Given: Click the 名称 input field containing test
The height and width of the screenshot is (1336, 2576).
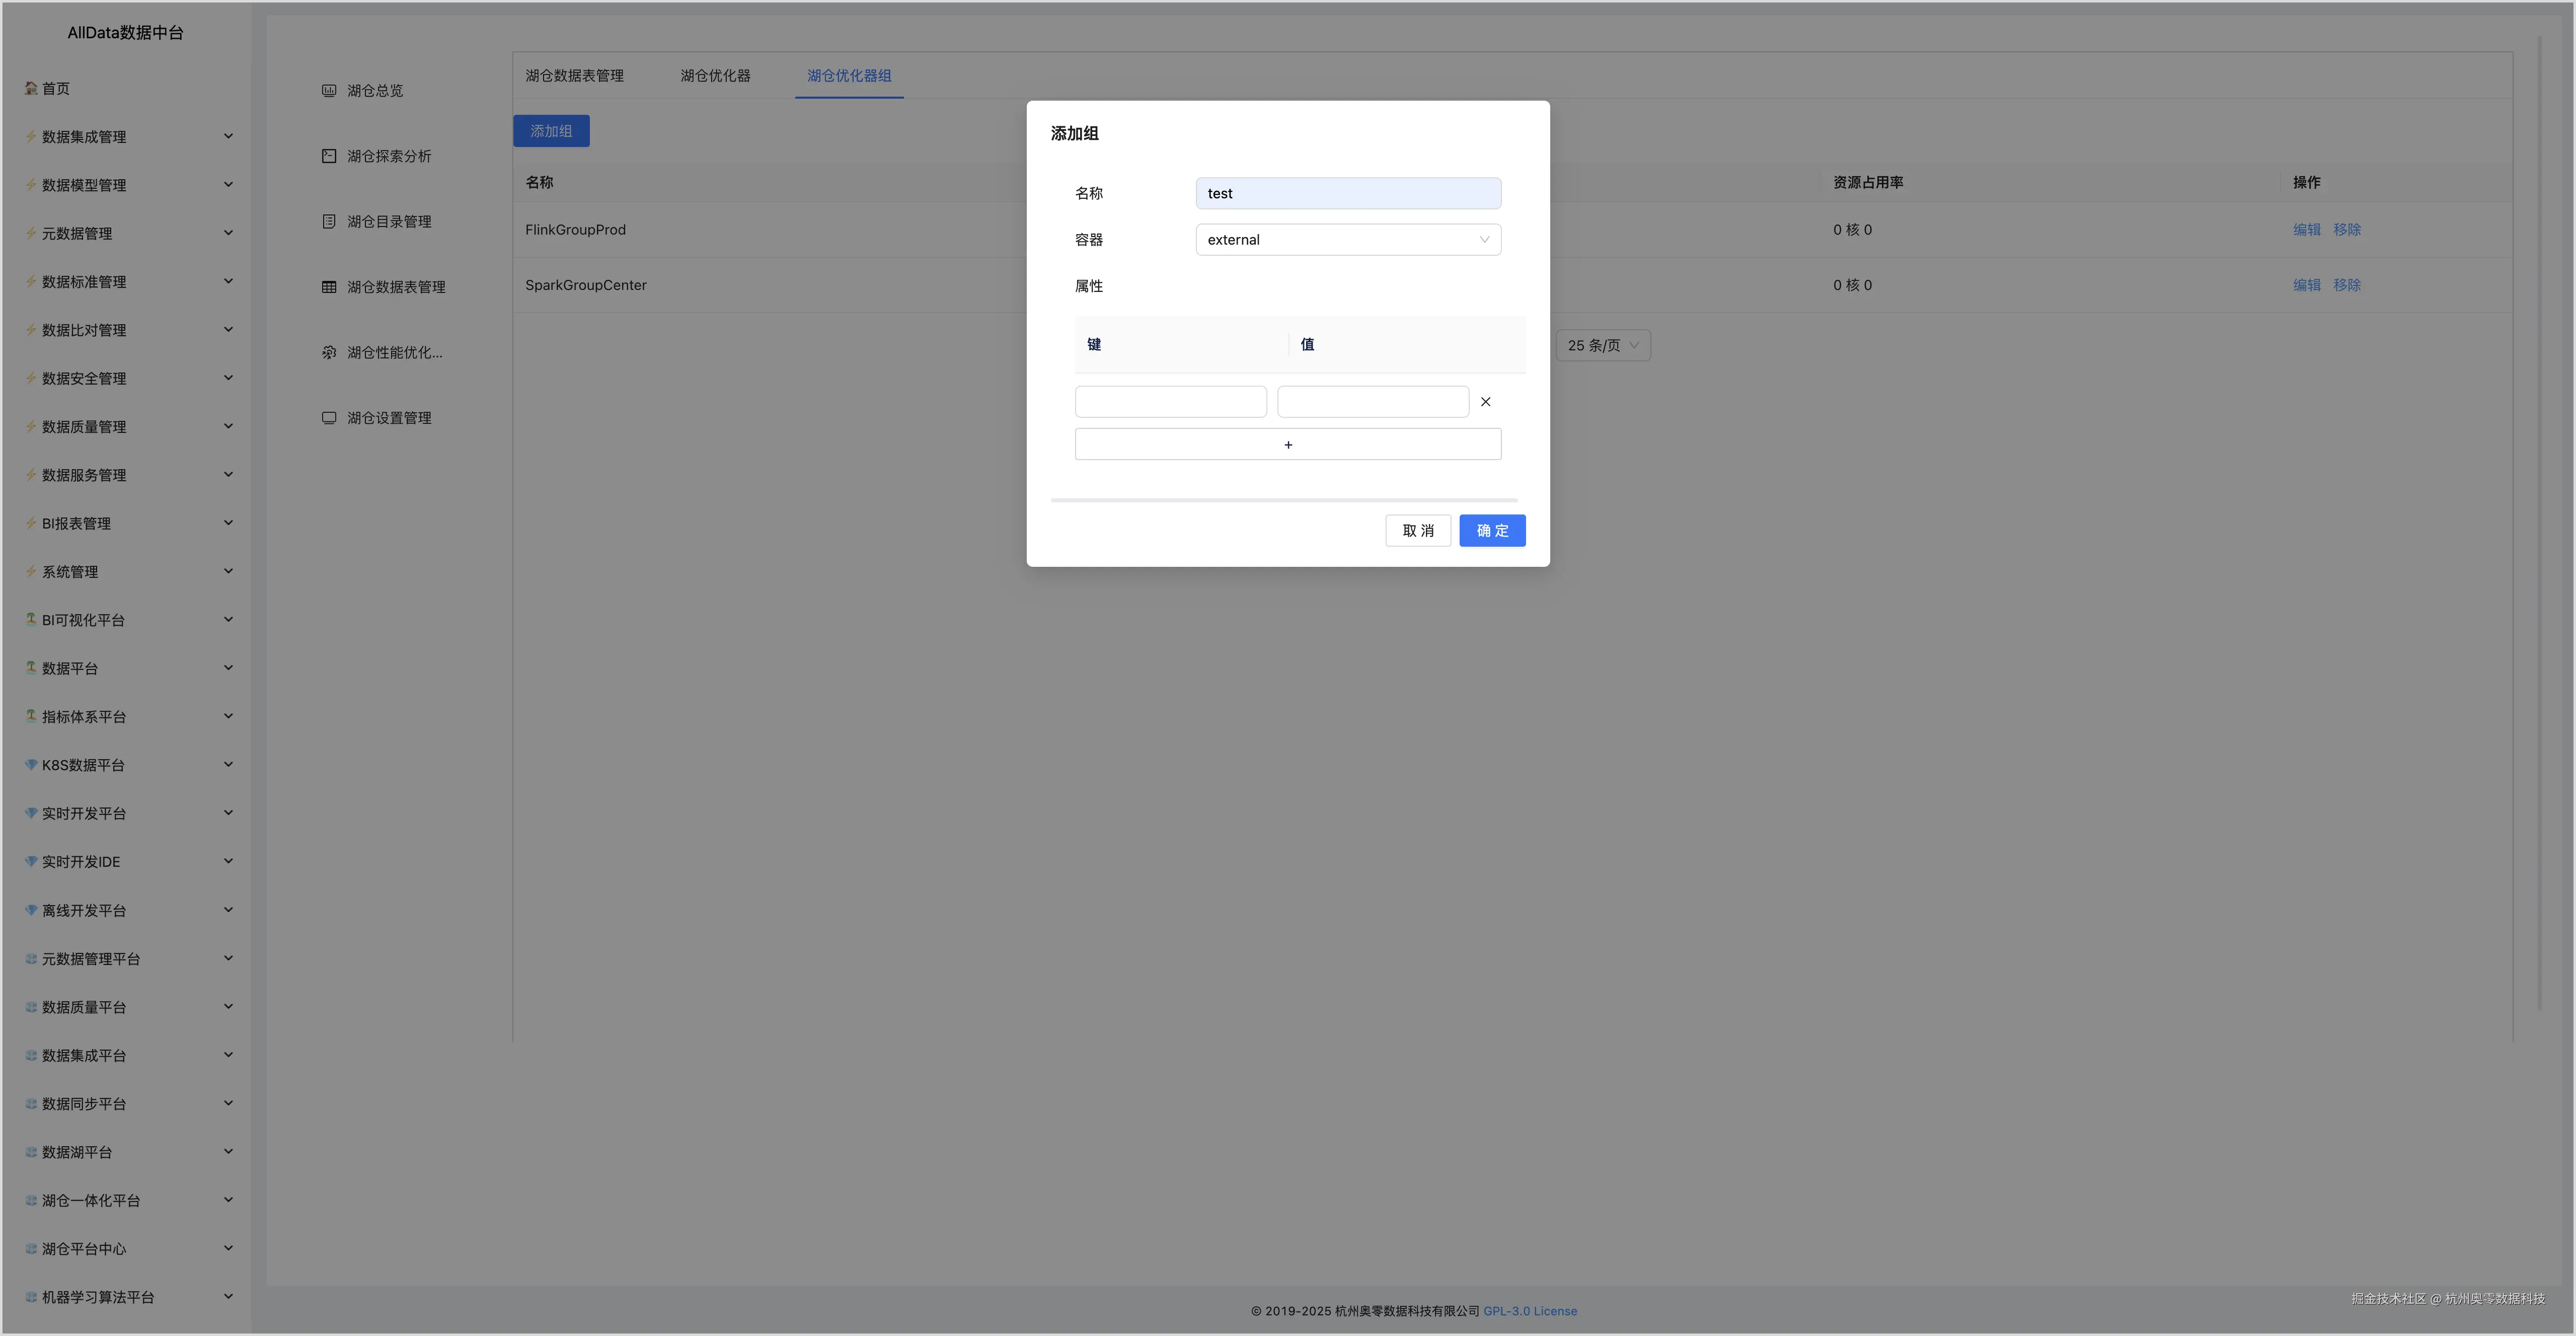Looking at the screenshot, I should [x=1347, y=194].
